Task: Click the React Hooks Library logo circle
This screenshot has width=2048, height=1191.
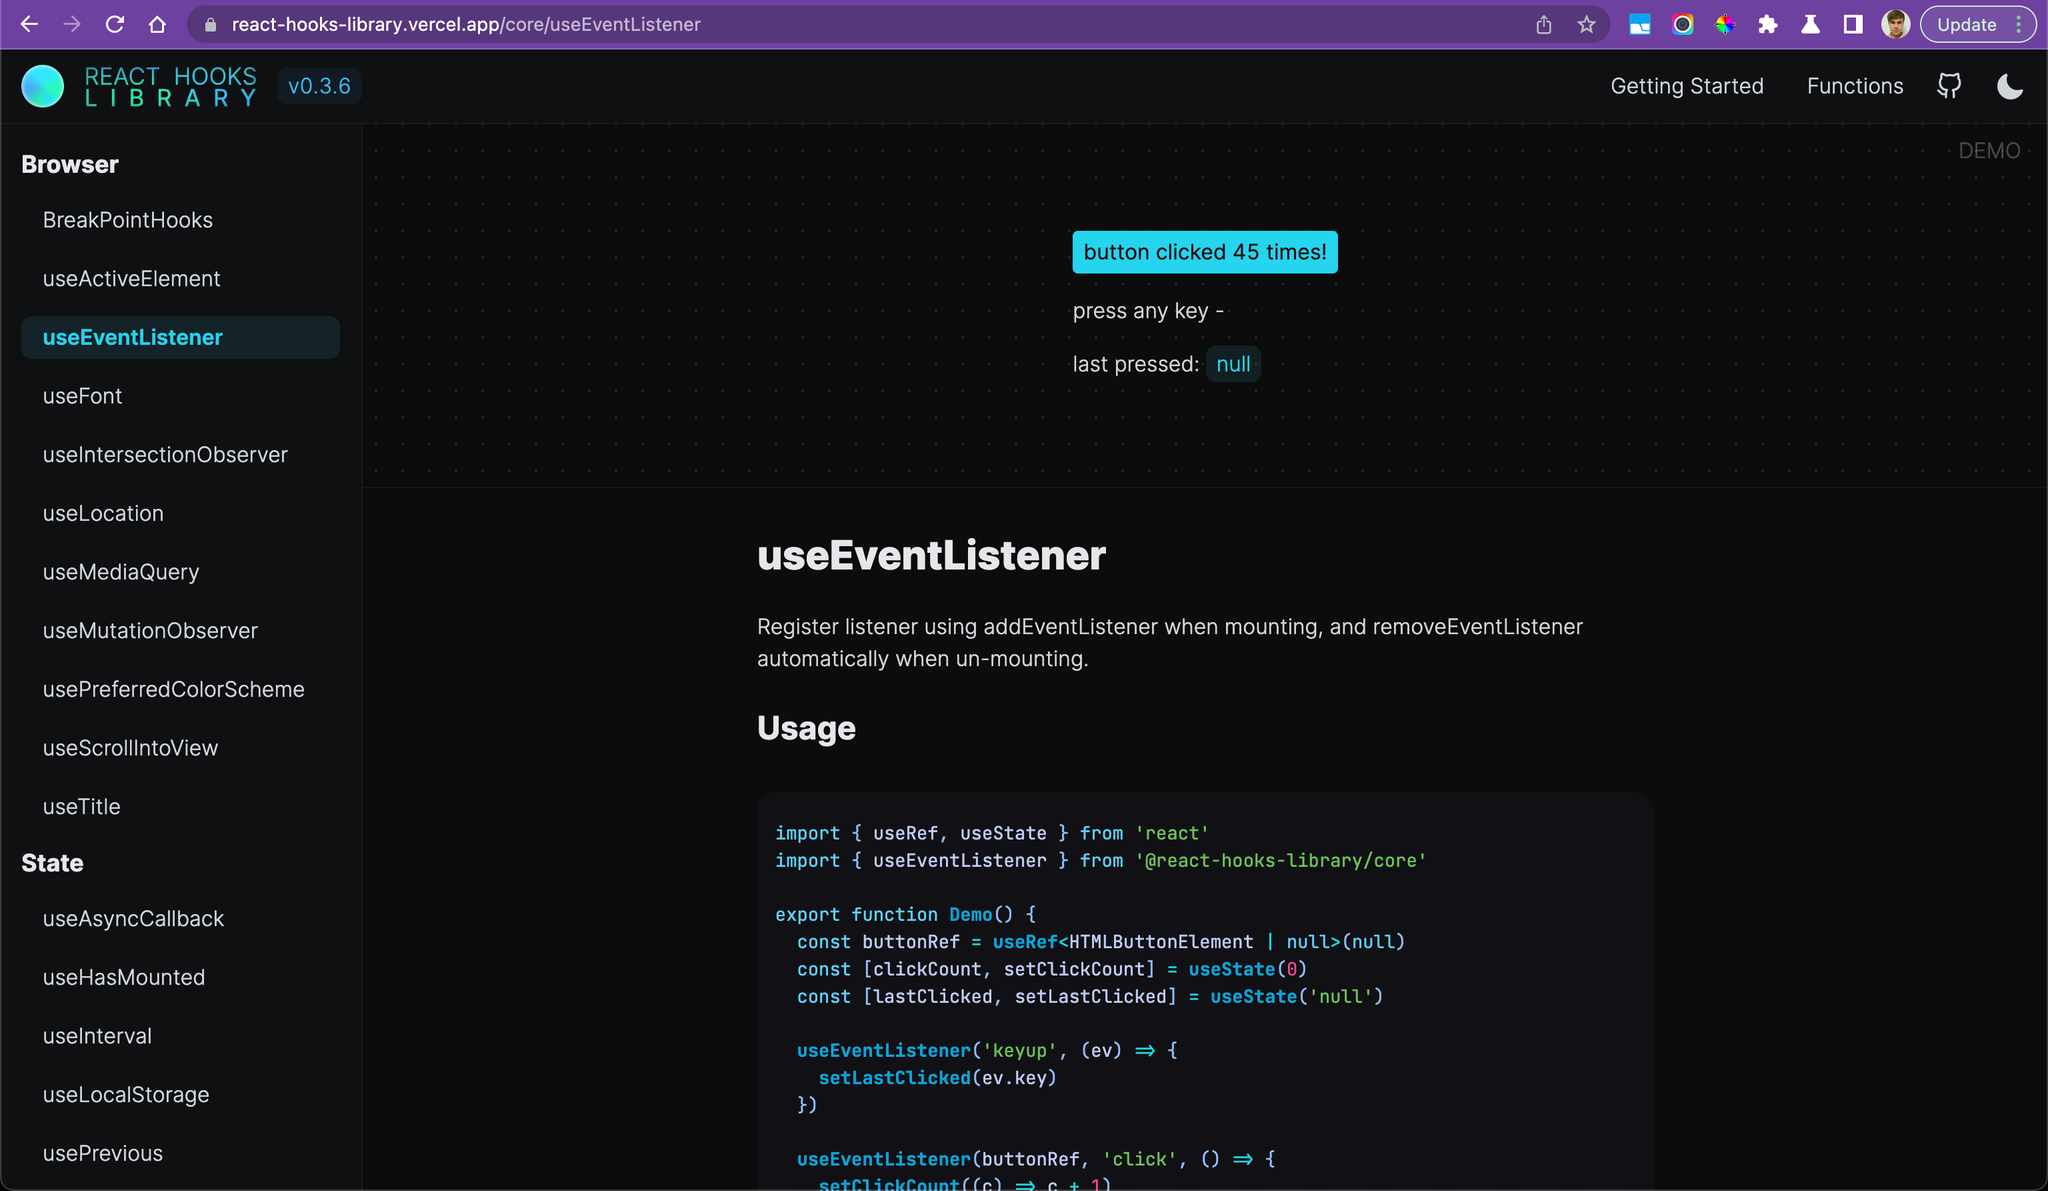Action: [x=43, y=86]
